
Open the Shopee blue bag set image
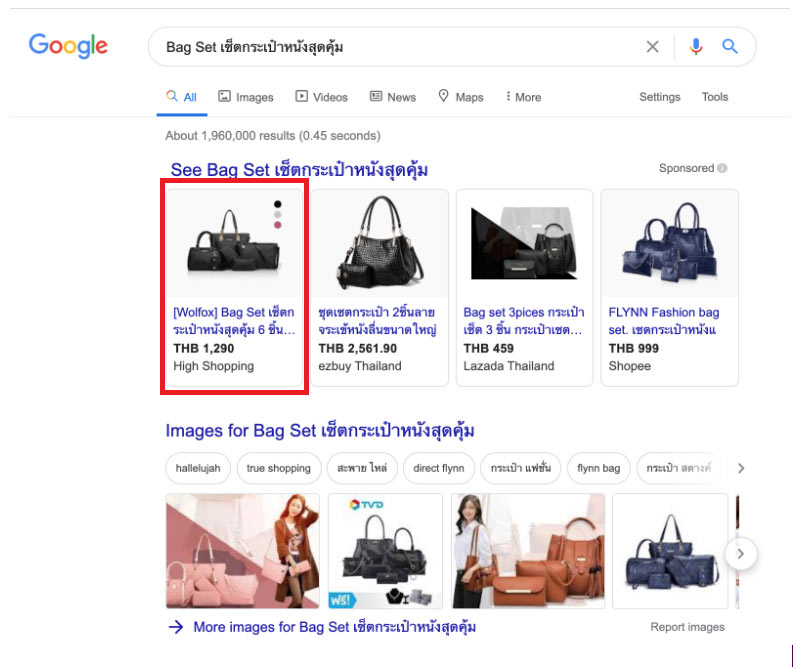pyautogui.click(x=669, y=243)
